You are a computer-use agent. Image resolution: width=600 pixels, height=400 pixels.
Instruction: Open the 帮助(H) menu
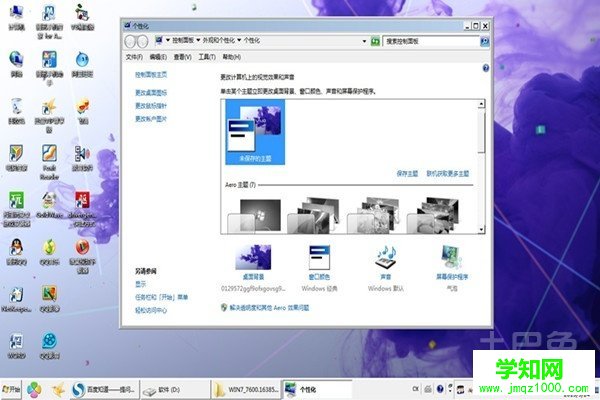pyautogui.click(x=232, y=57)
